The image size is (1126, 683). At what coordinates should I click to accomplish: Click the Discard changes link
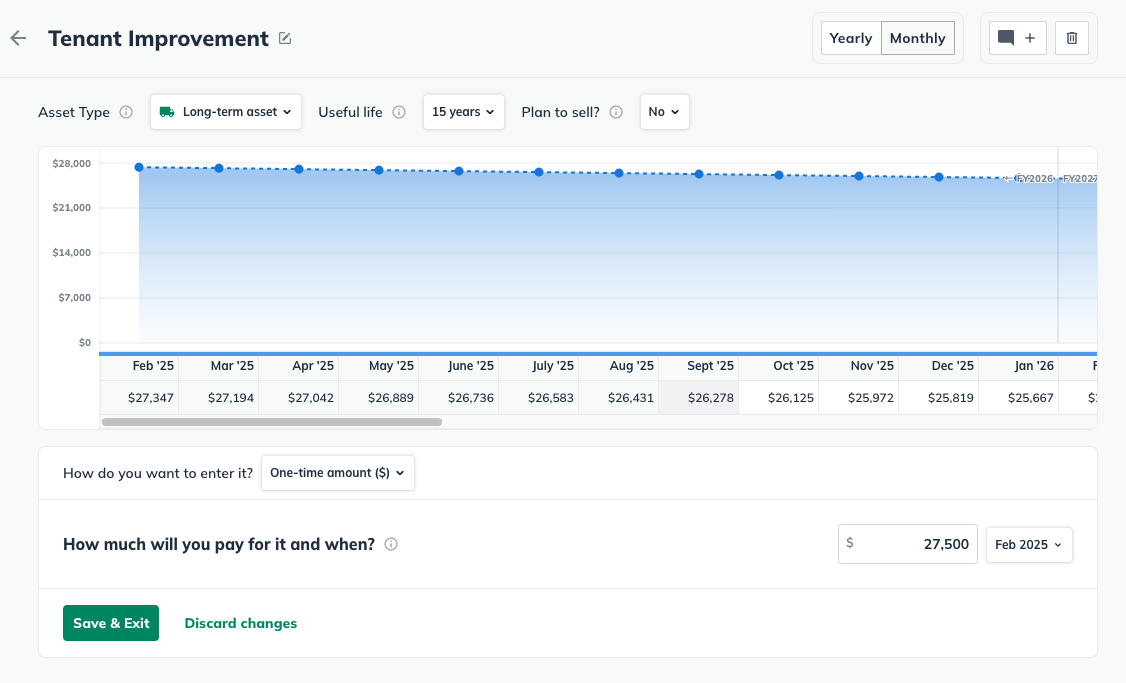click(241, 623)
